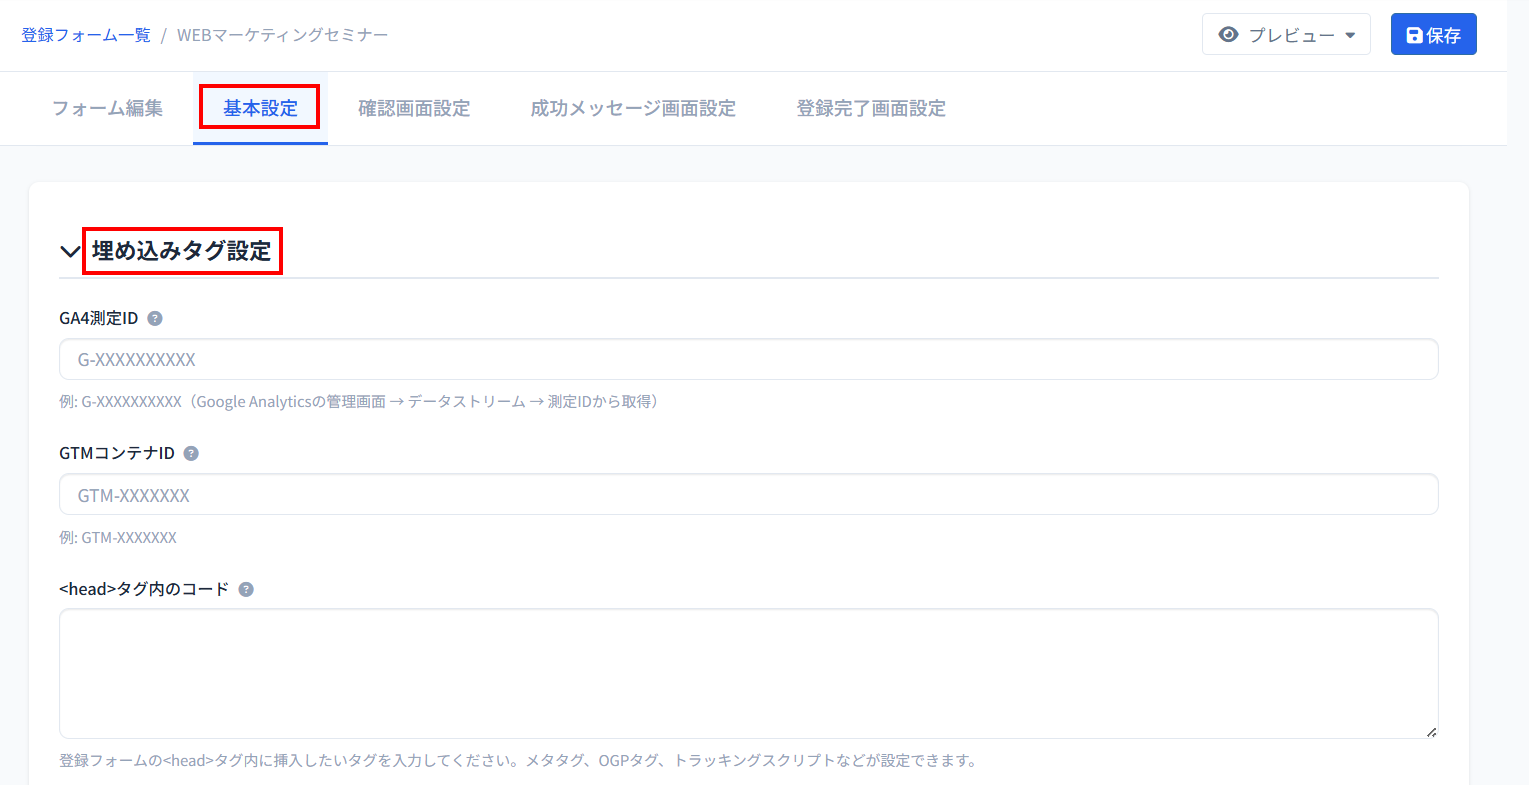Click the eye icon in the プレビュー button

(1228, 35)
